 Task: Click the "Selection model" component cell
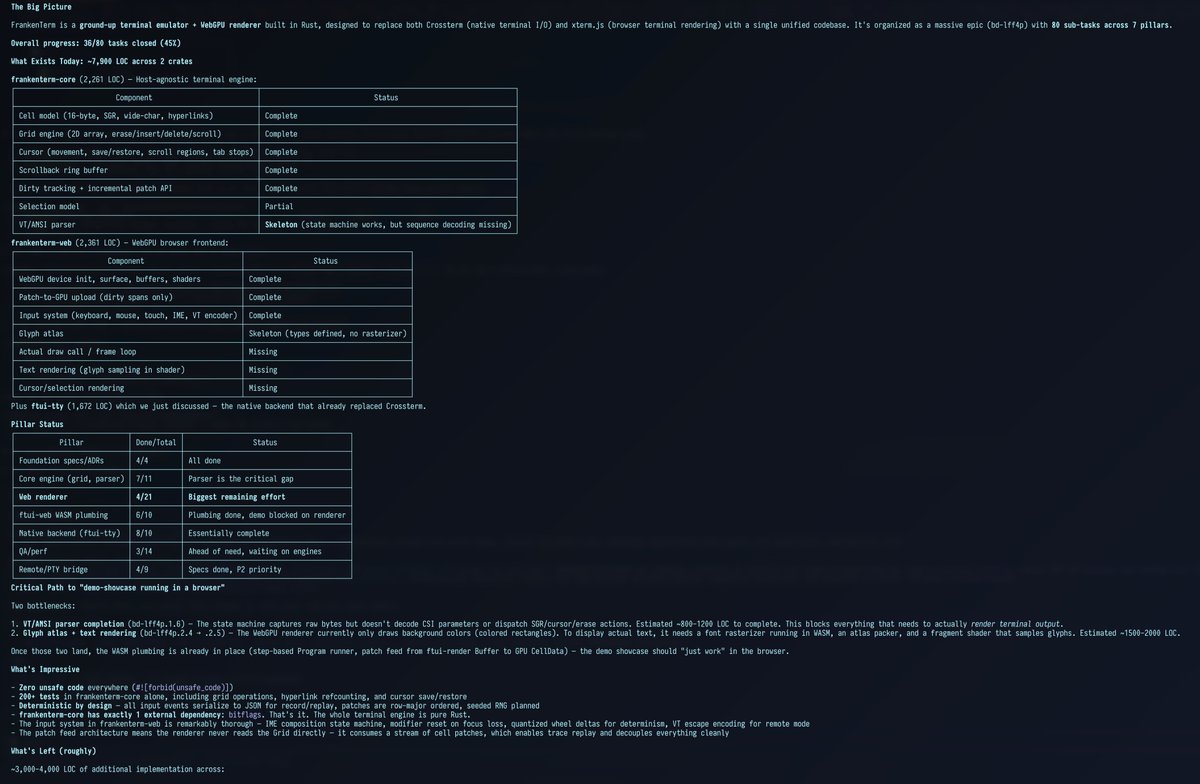tap(135, 206)
